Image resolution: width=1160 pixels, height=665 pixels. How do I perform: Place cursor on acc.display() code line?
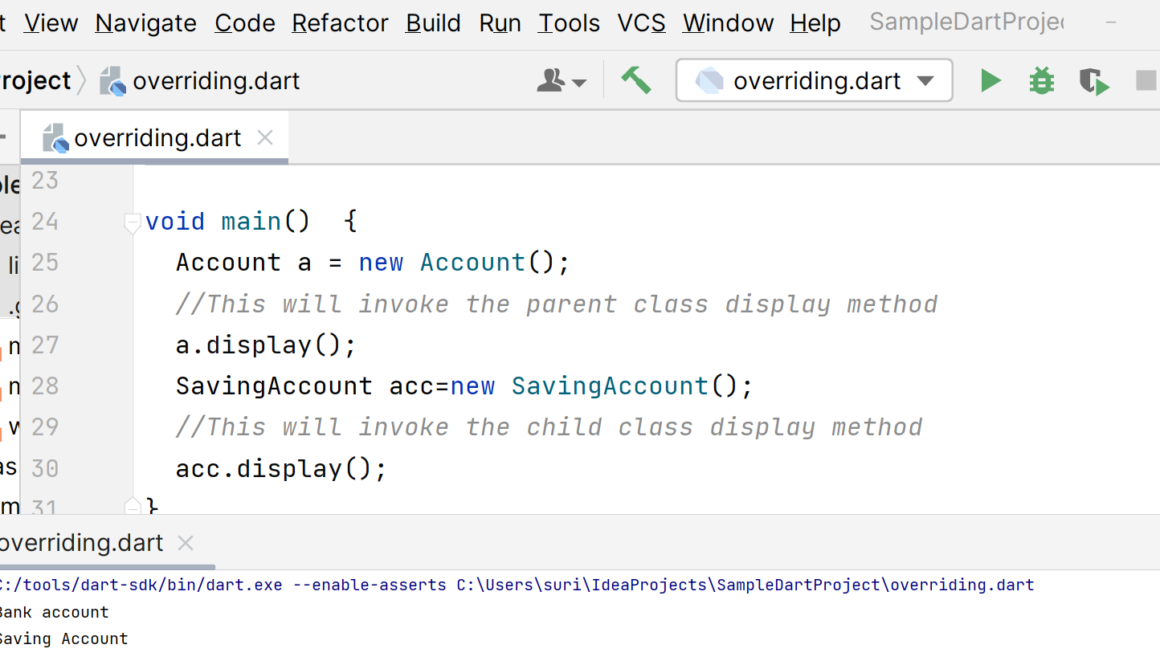pos(281,468)
